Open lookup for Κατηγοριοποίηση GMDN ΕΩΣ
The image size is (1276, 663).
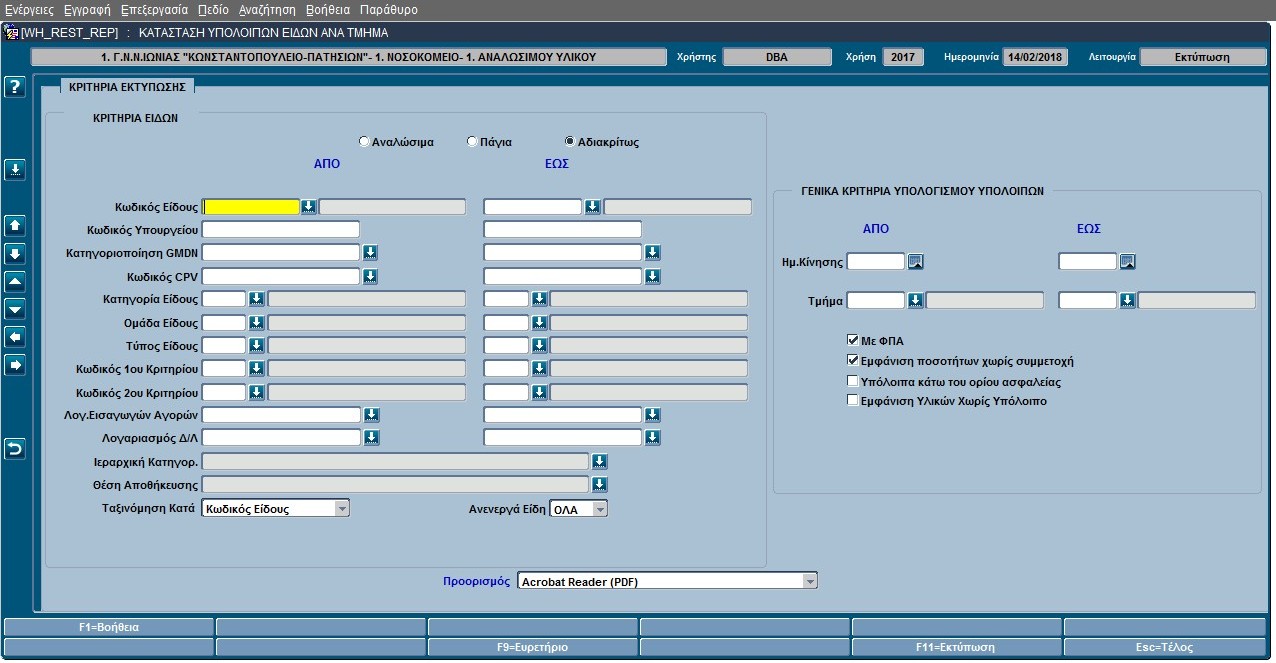tap(652, 252)
